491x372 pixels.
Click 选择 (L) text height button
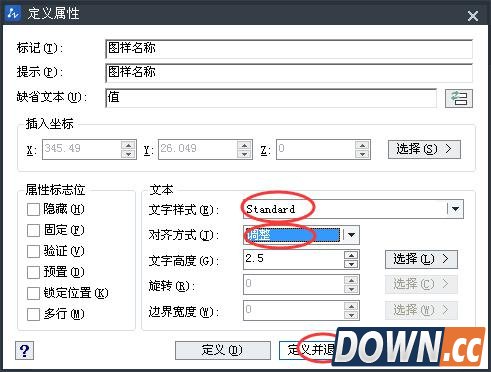(421, 259)
